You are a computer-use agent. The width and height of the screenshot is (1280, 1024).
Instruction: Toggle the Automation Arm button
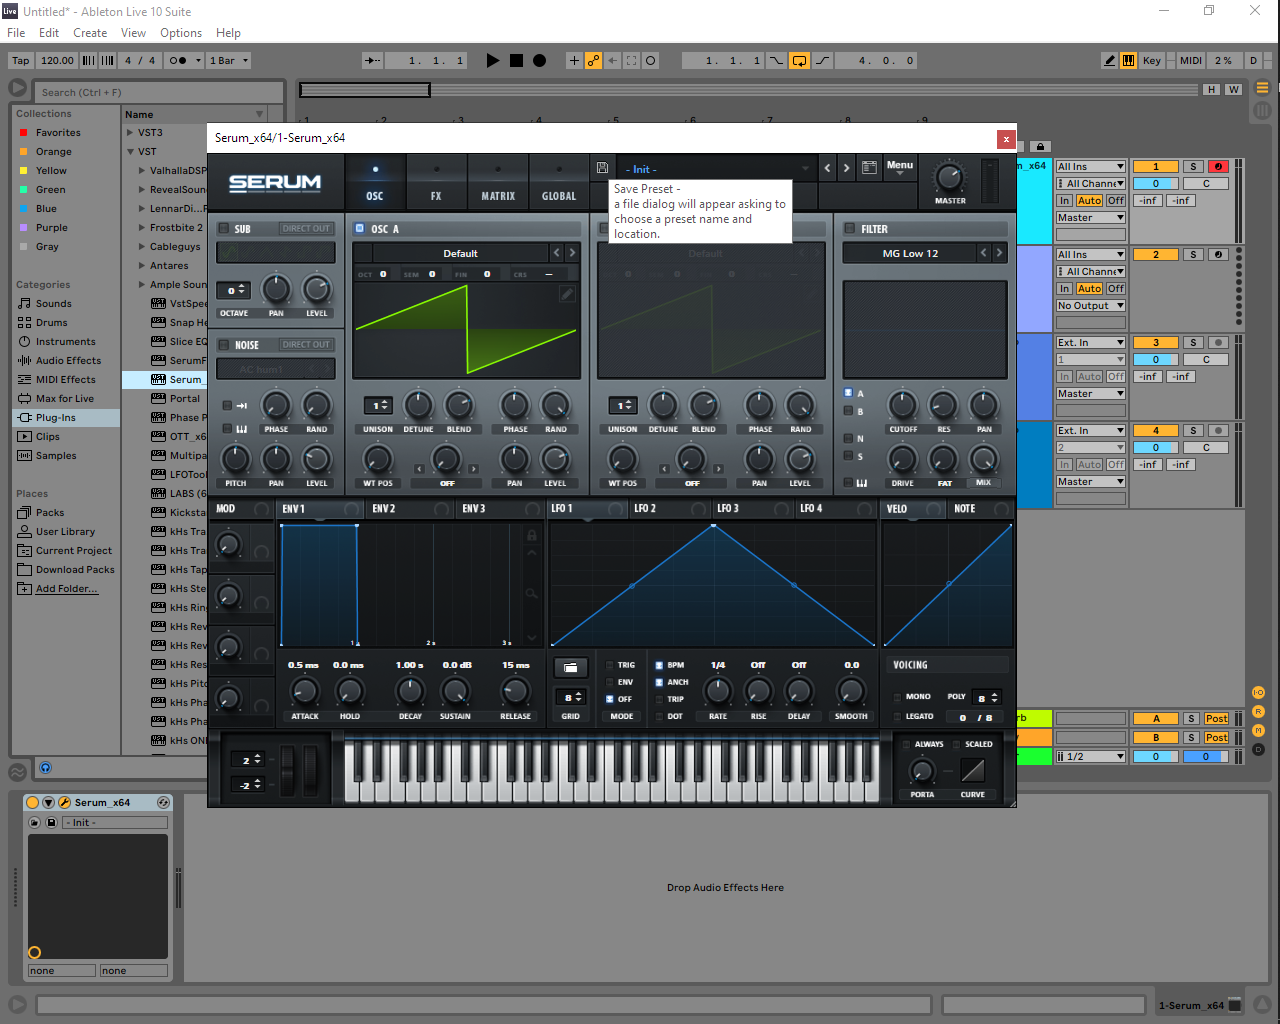click(594, 60)
